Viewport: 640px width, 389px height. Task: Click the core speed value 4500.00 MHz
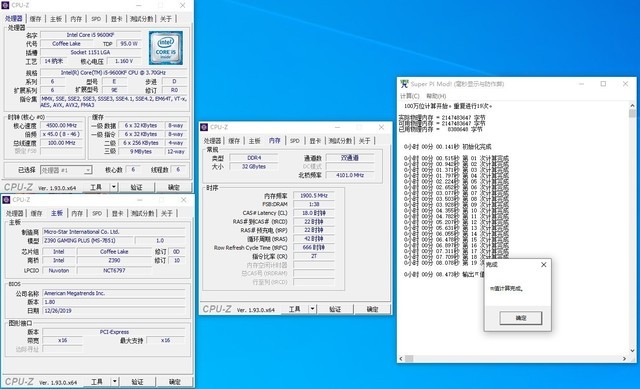62,126
